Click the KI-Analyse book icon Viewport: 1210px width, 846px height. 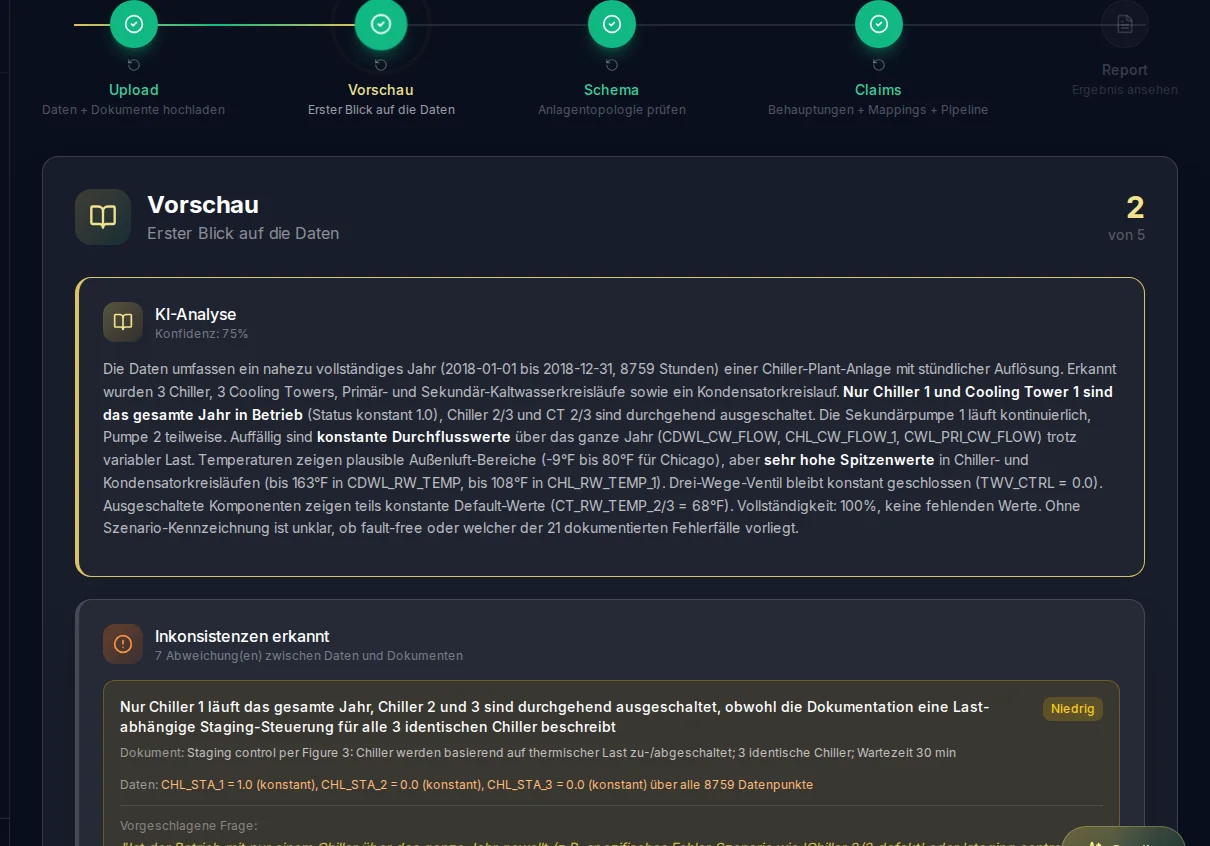[123, 322]
